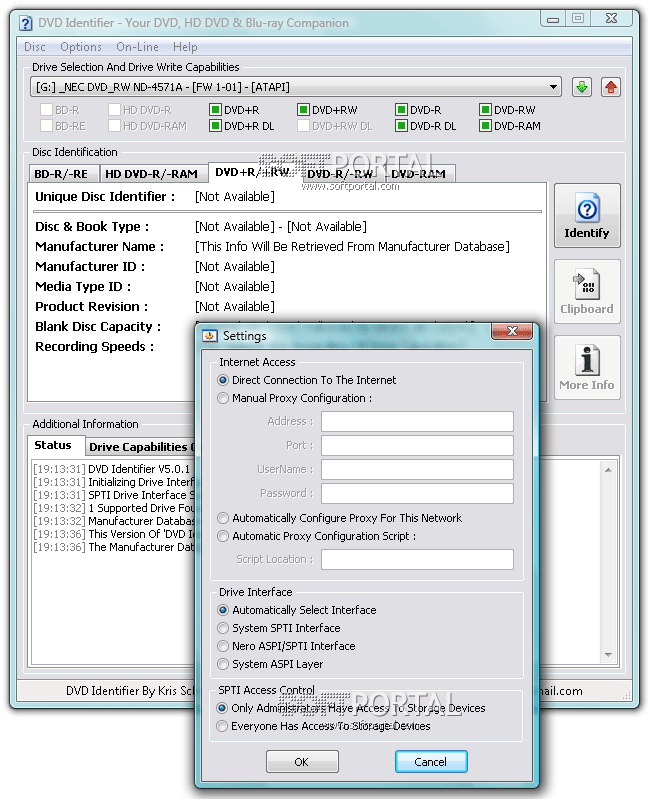Toggle the BD-R capability checkbox
648x799 pixels.
[46, 110]
